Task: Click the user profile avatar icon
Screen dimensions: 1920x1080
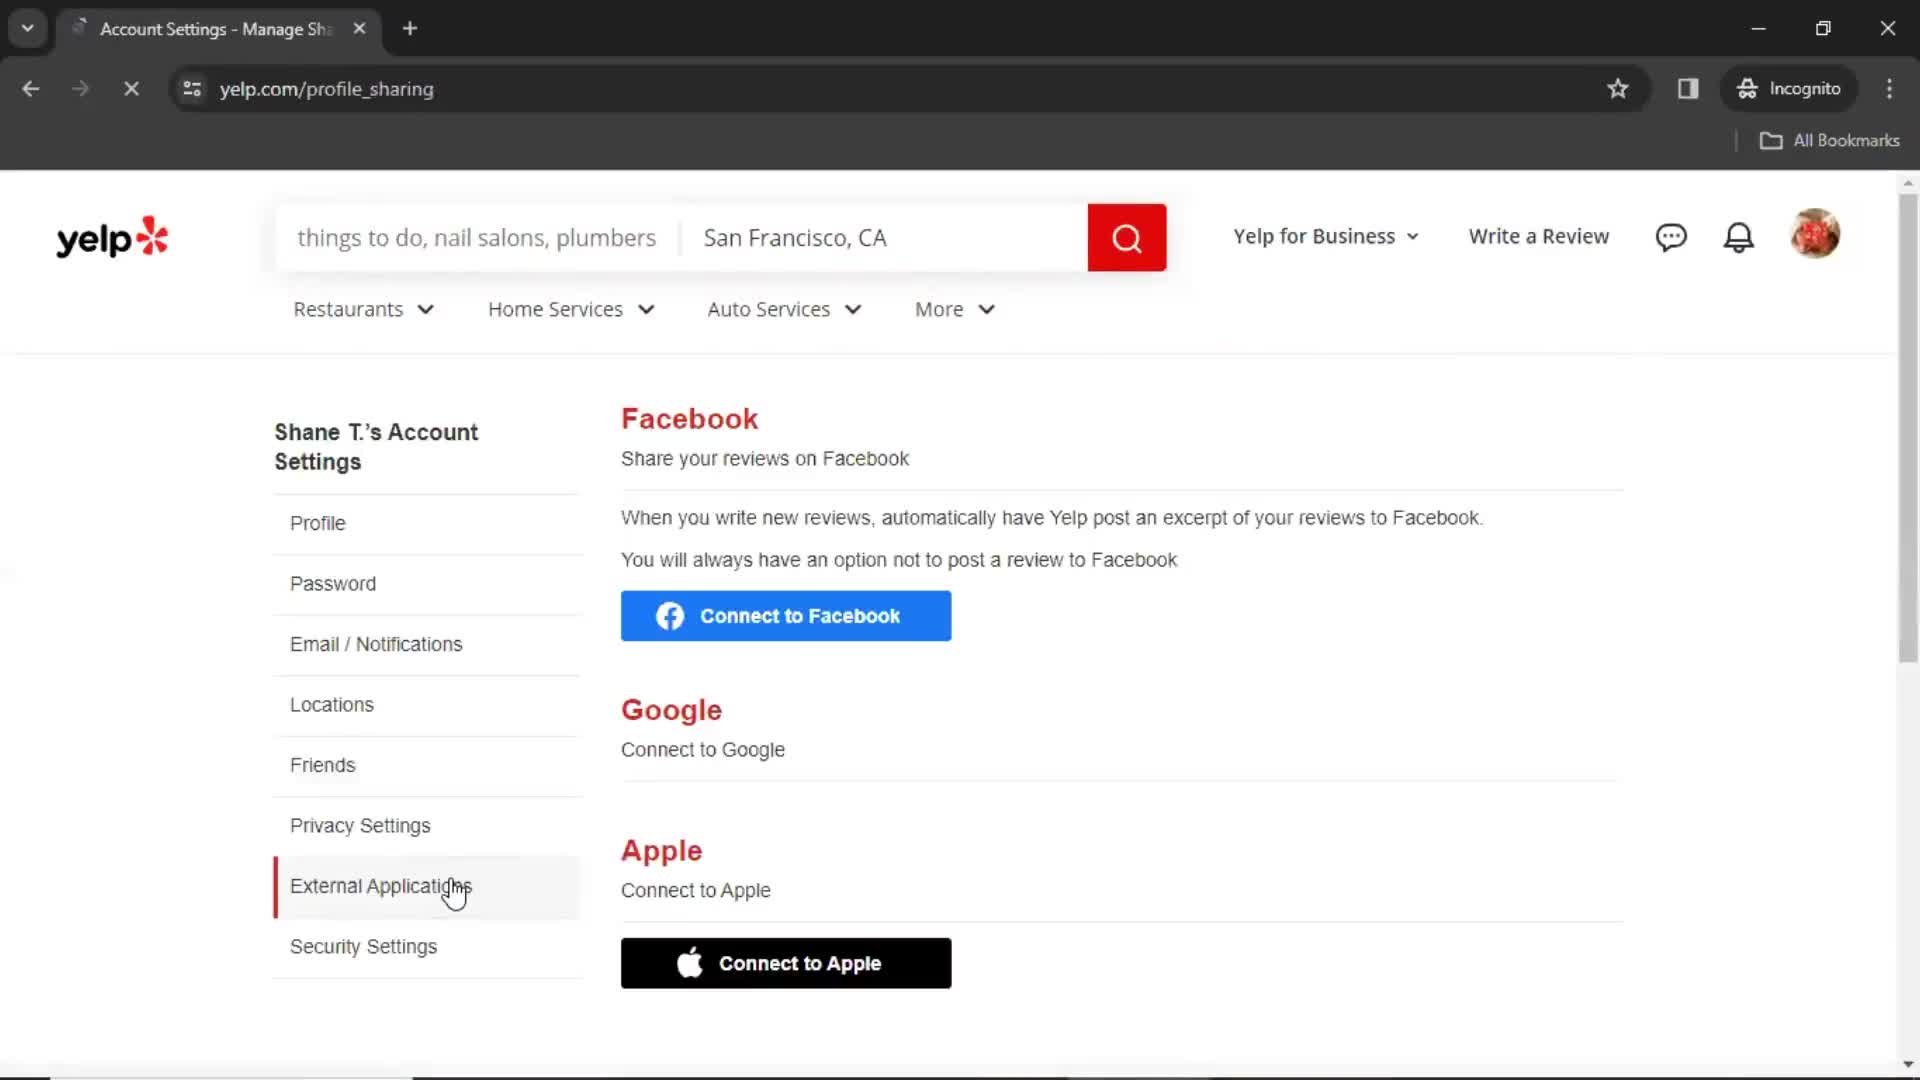Action: (1816, 236)
